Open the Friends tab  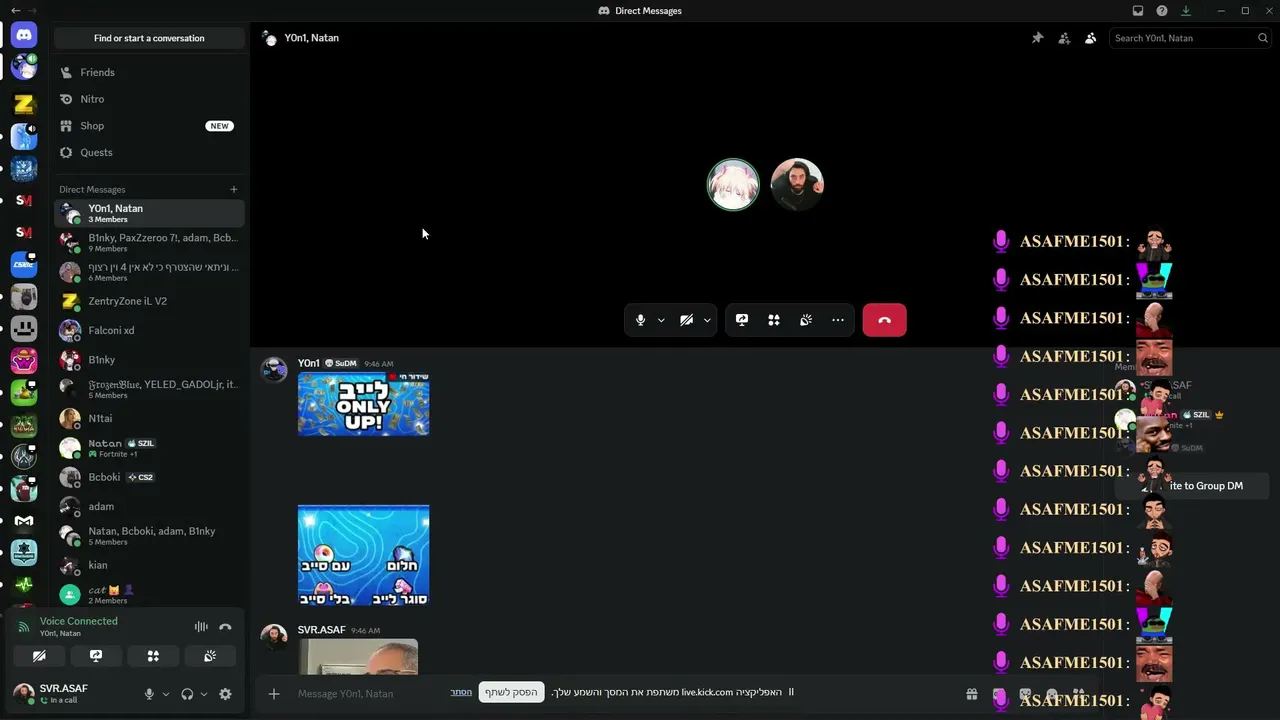click(x=149, y=72)
